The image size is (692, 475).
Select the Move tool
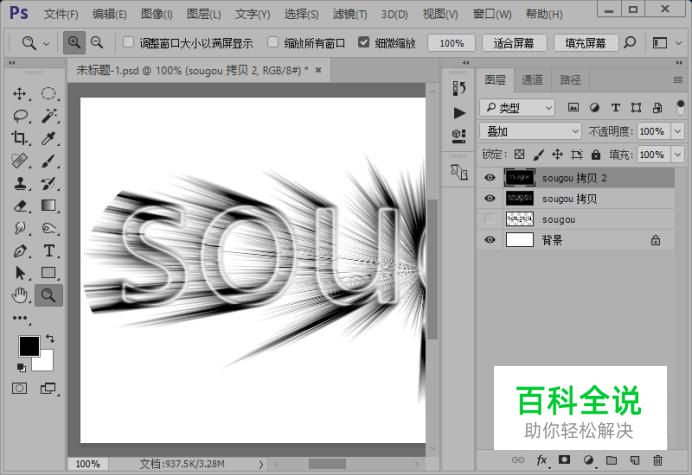[19, 94]
